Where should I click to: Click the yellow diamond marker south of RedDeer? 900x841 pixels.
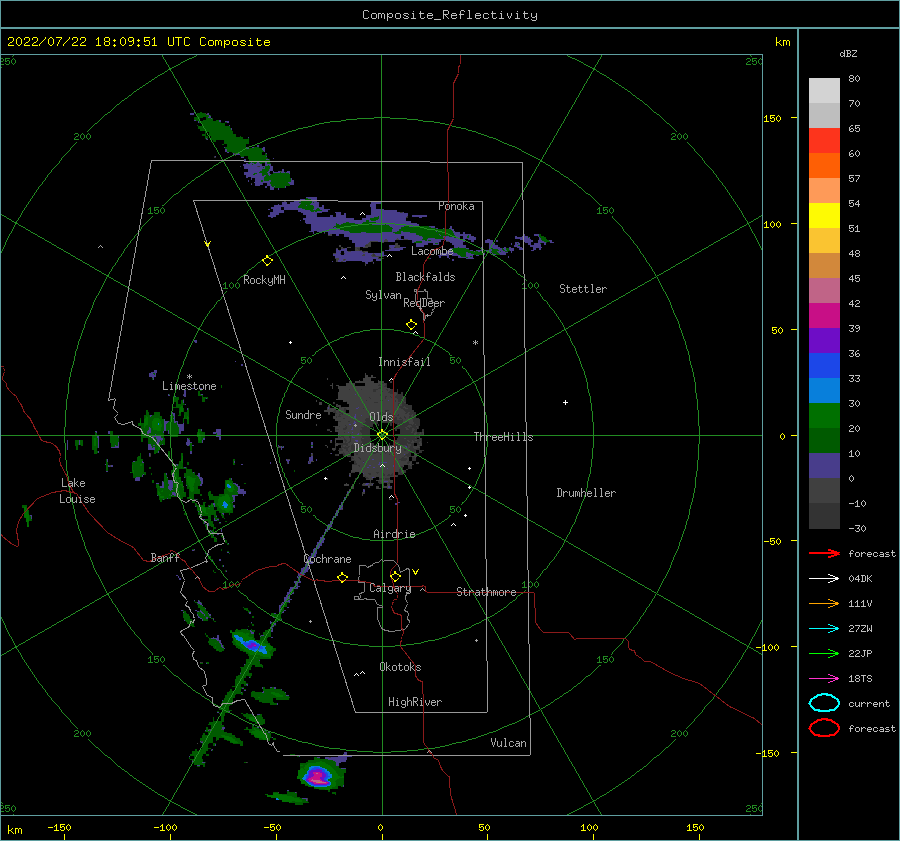(x=412, y=325)
